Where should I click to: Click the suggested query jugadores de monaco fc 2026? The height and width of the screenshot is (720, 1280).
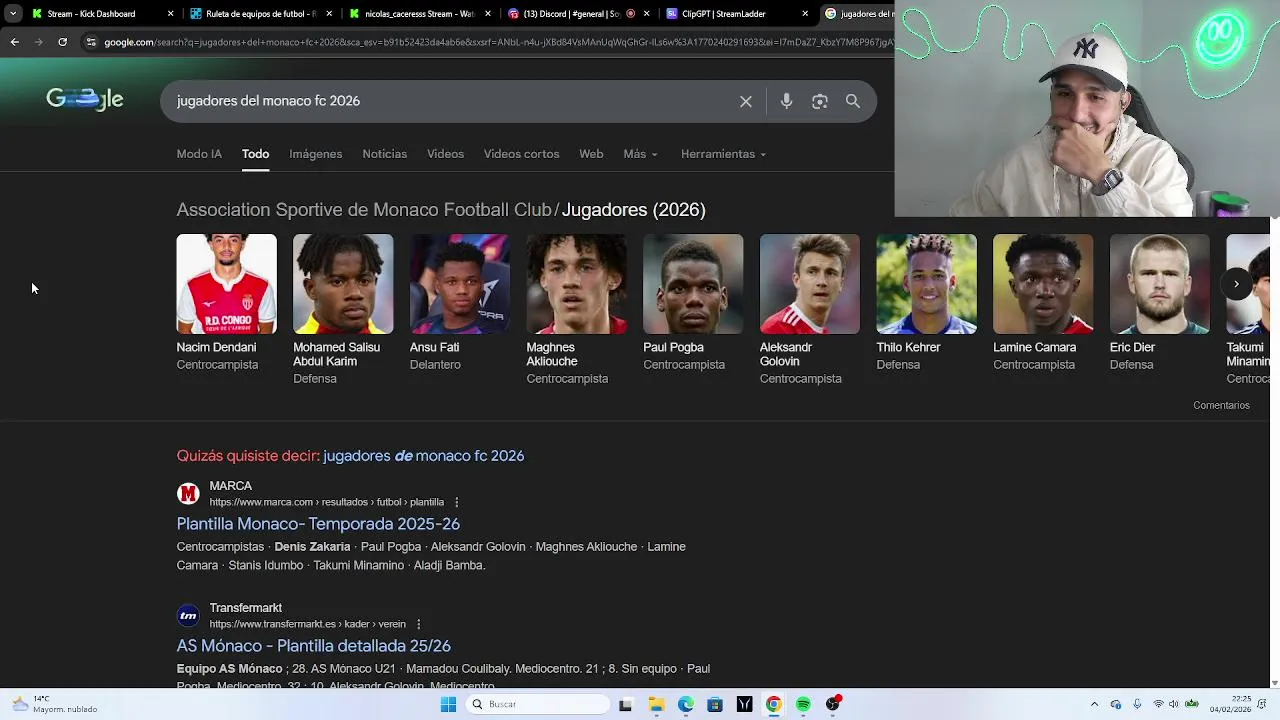click(423, 456)
